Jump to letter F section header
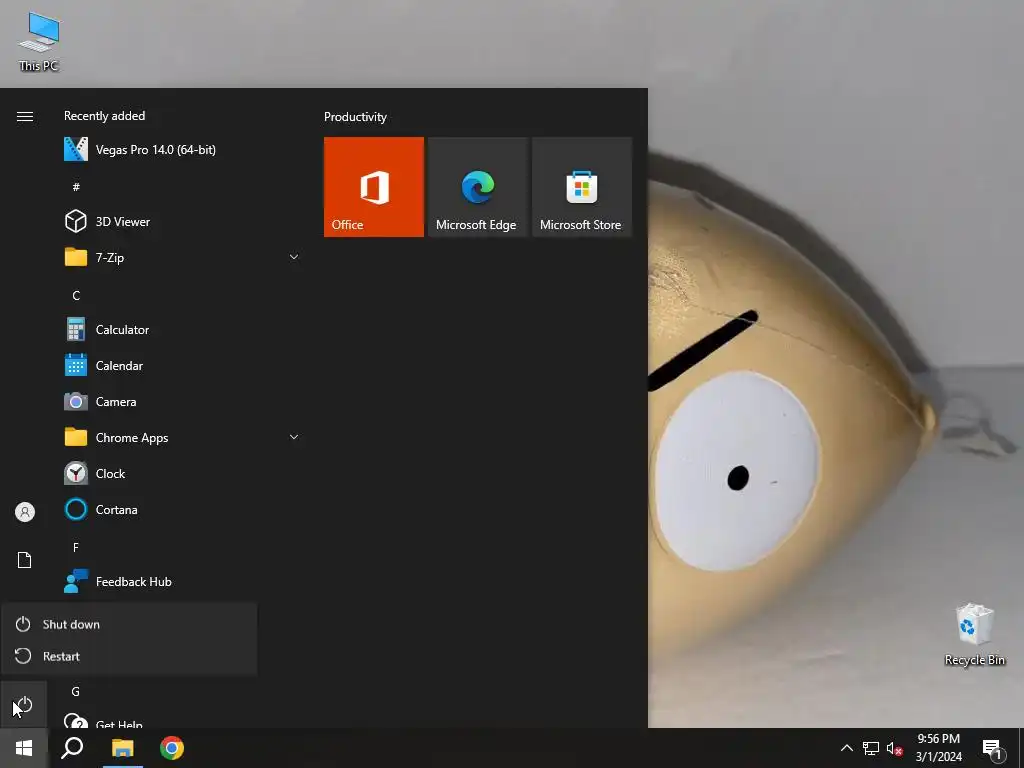Screen dimensions: 1024x768 [x=76, y=547]
